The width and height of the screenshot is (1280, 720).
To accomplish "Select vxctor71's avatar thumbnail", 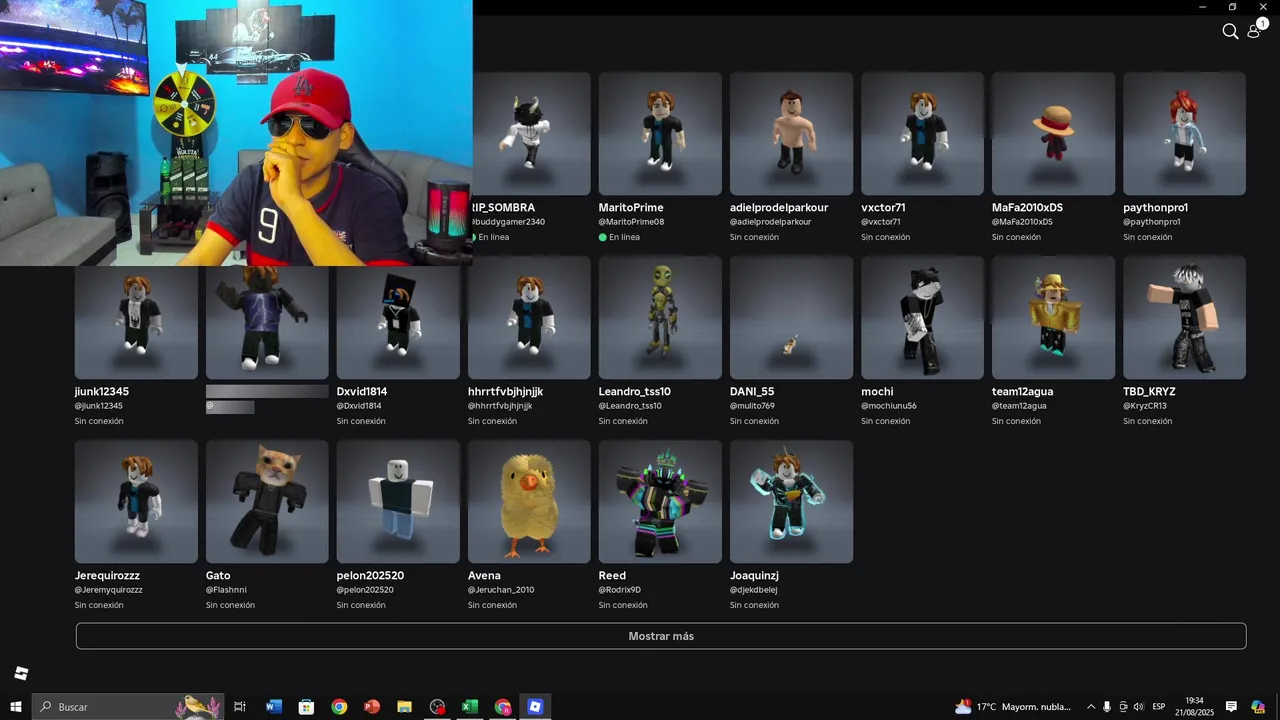I will click(x=922, y=133).
